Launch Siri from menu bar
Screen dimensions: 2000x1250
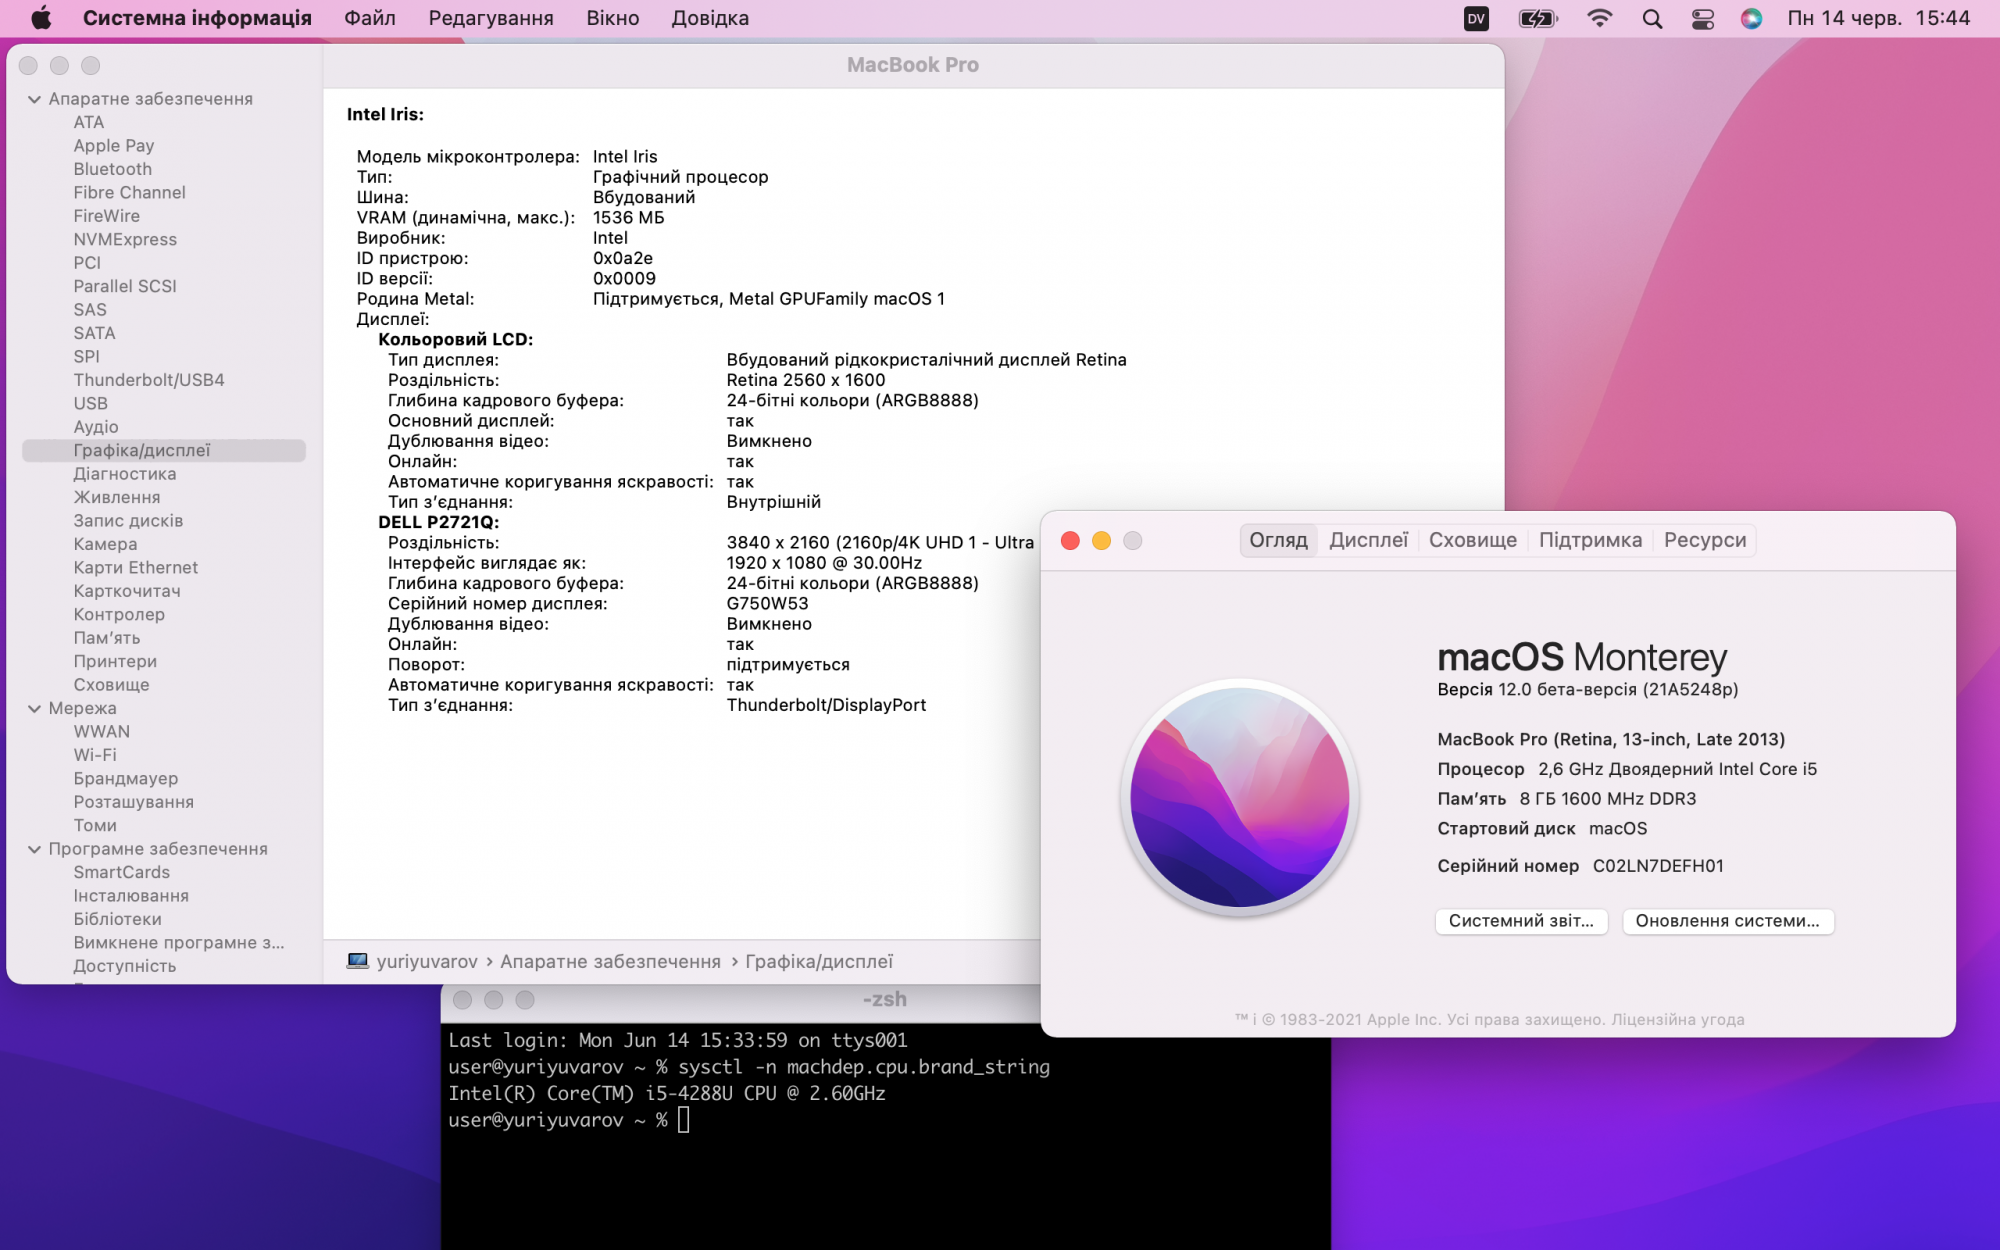click(x=1751, y=18)
